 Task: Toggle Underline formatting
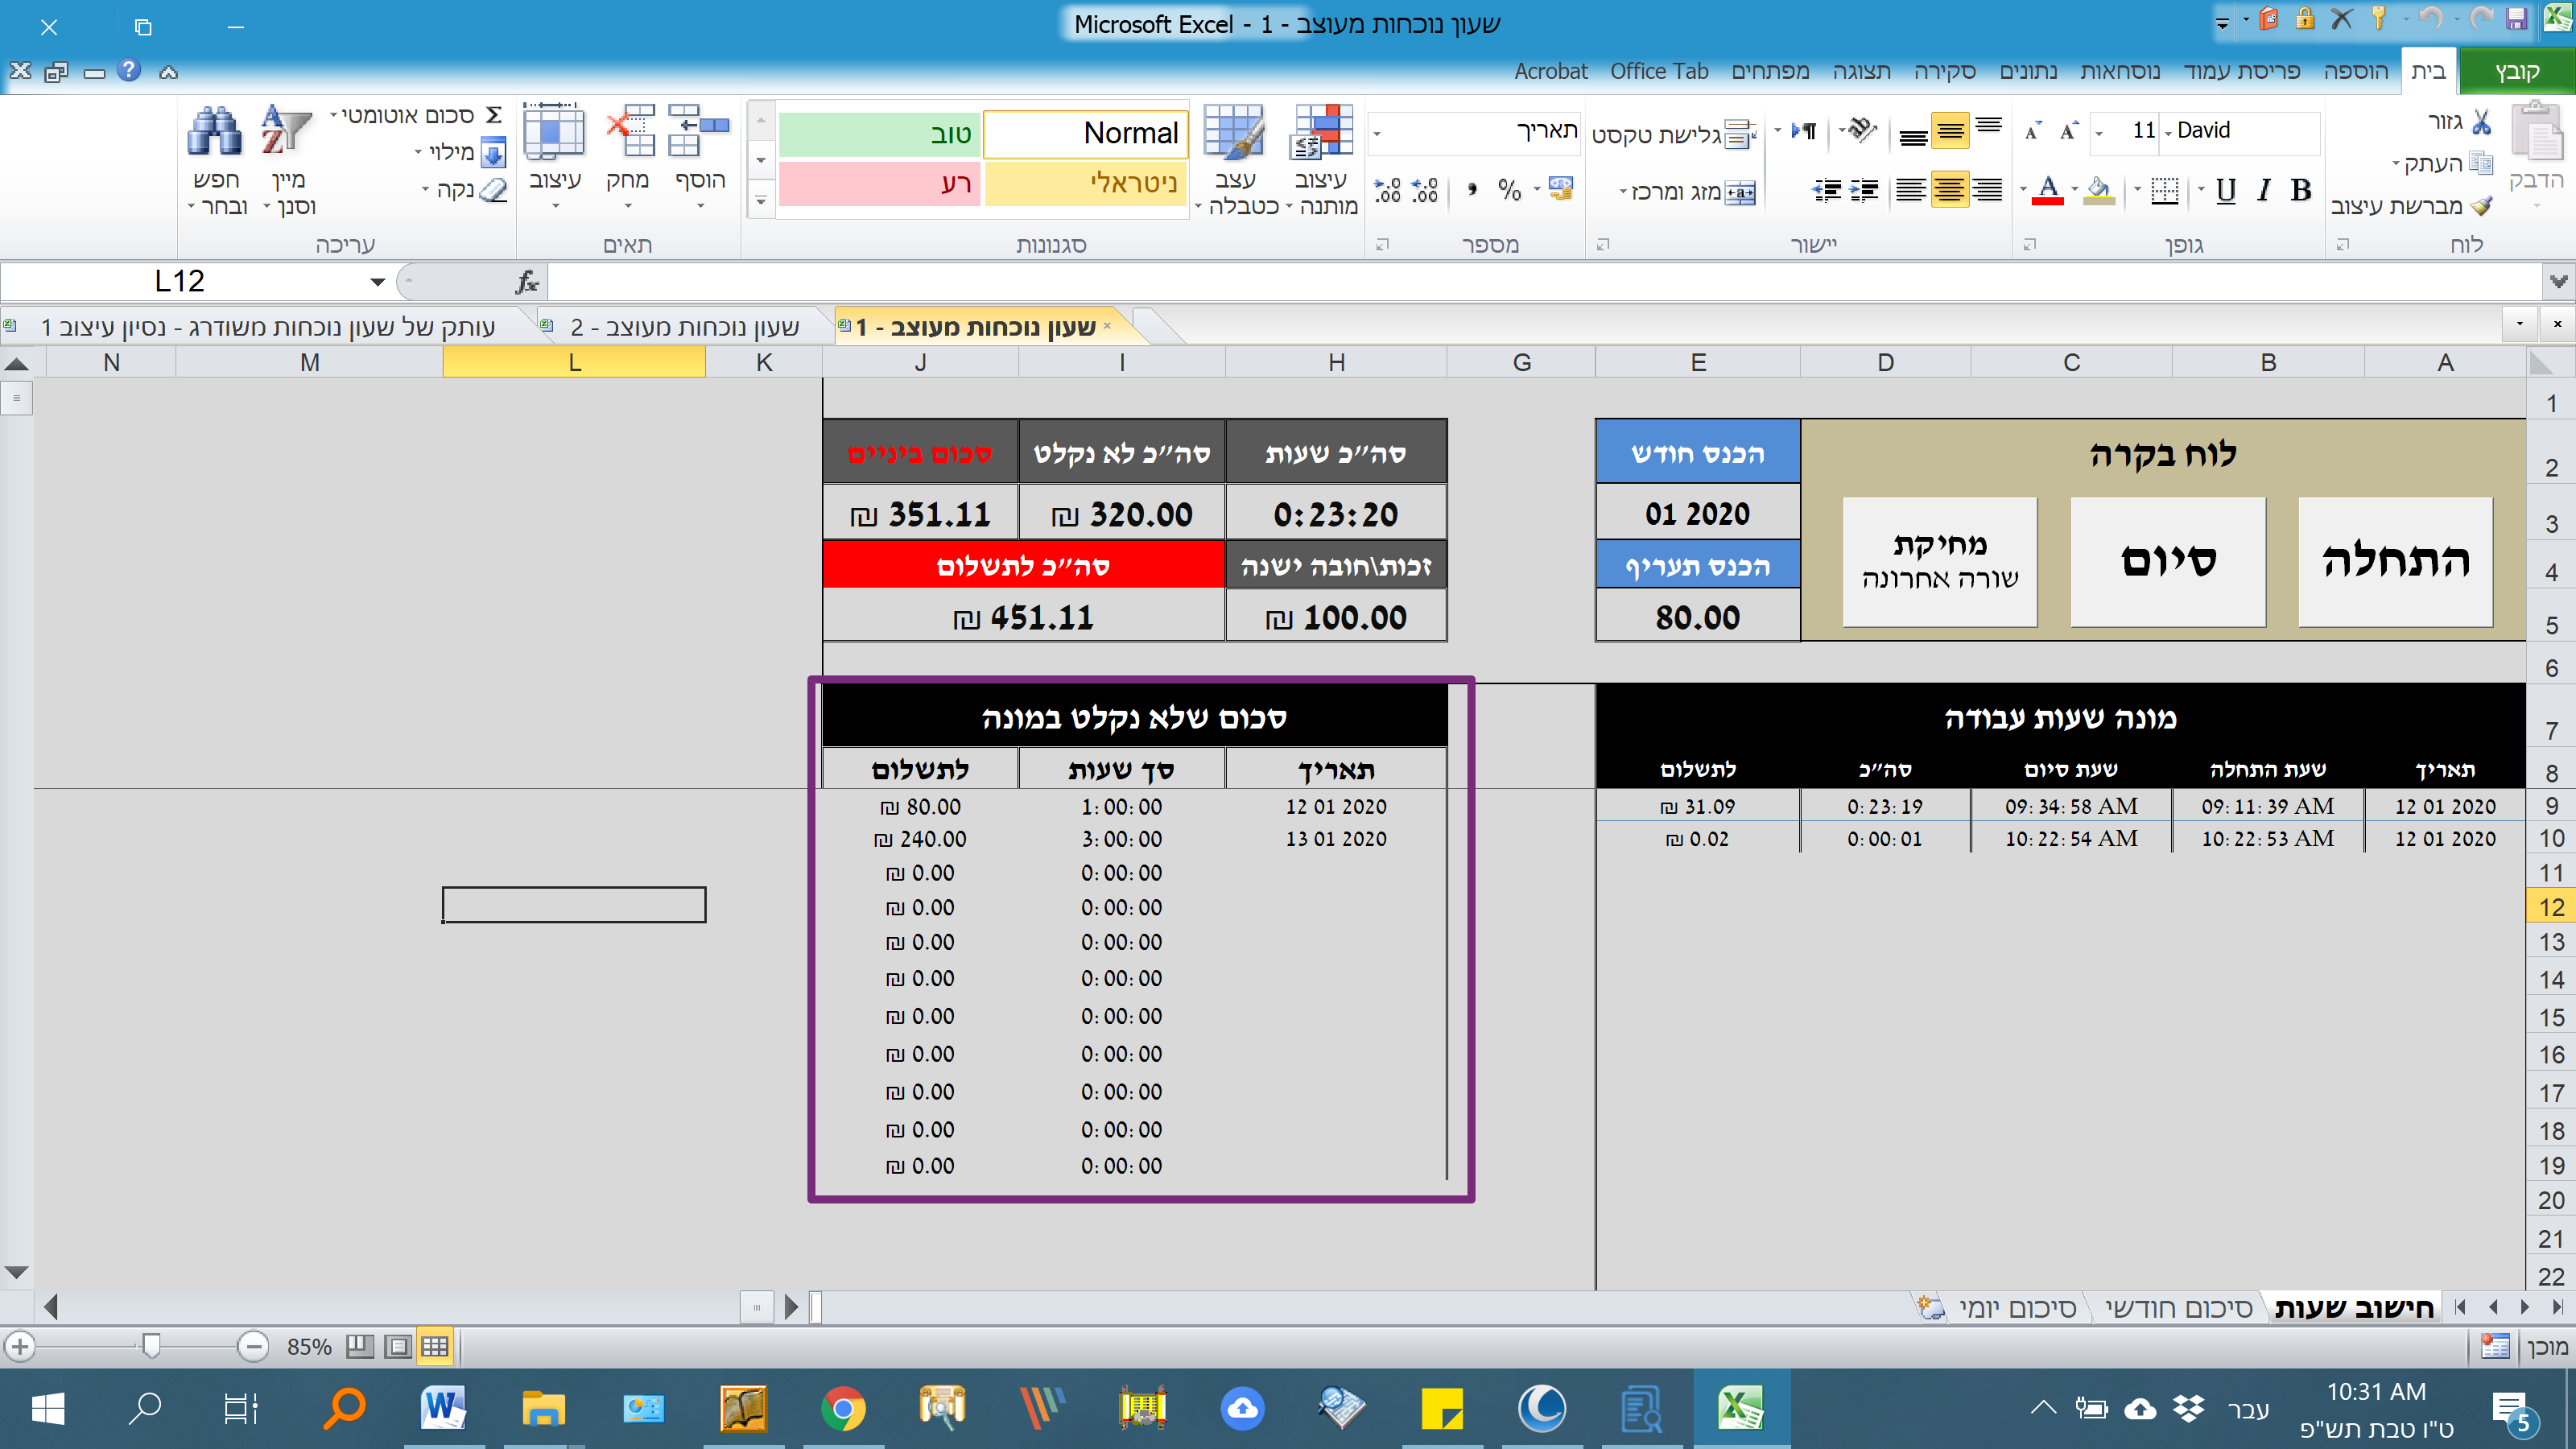[x=2225, y=189]
